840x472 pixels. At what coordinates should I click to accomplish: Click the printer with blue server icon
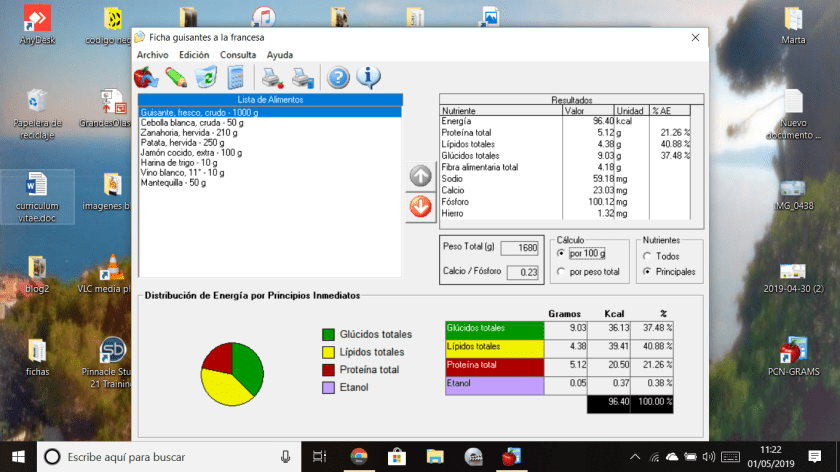point(302,77)
